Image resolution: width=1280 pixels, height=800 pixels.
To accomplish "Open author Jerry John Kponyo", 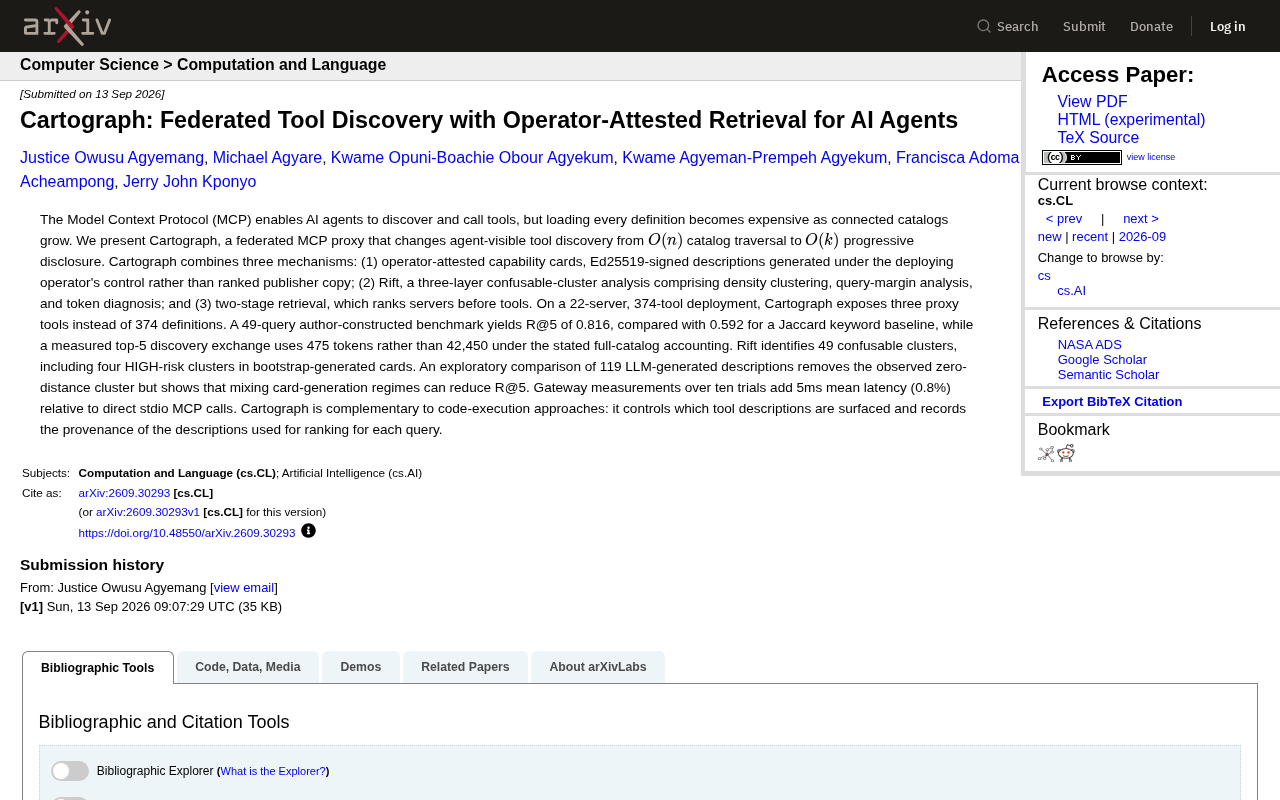I will 190,182.
